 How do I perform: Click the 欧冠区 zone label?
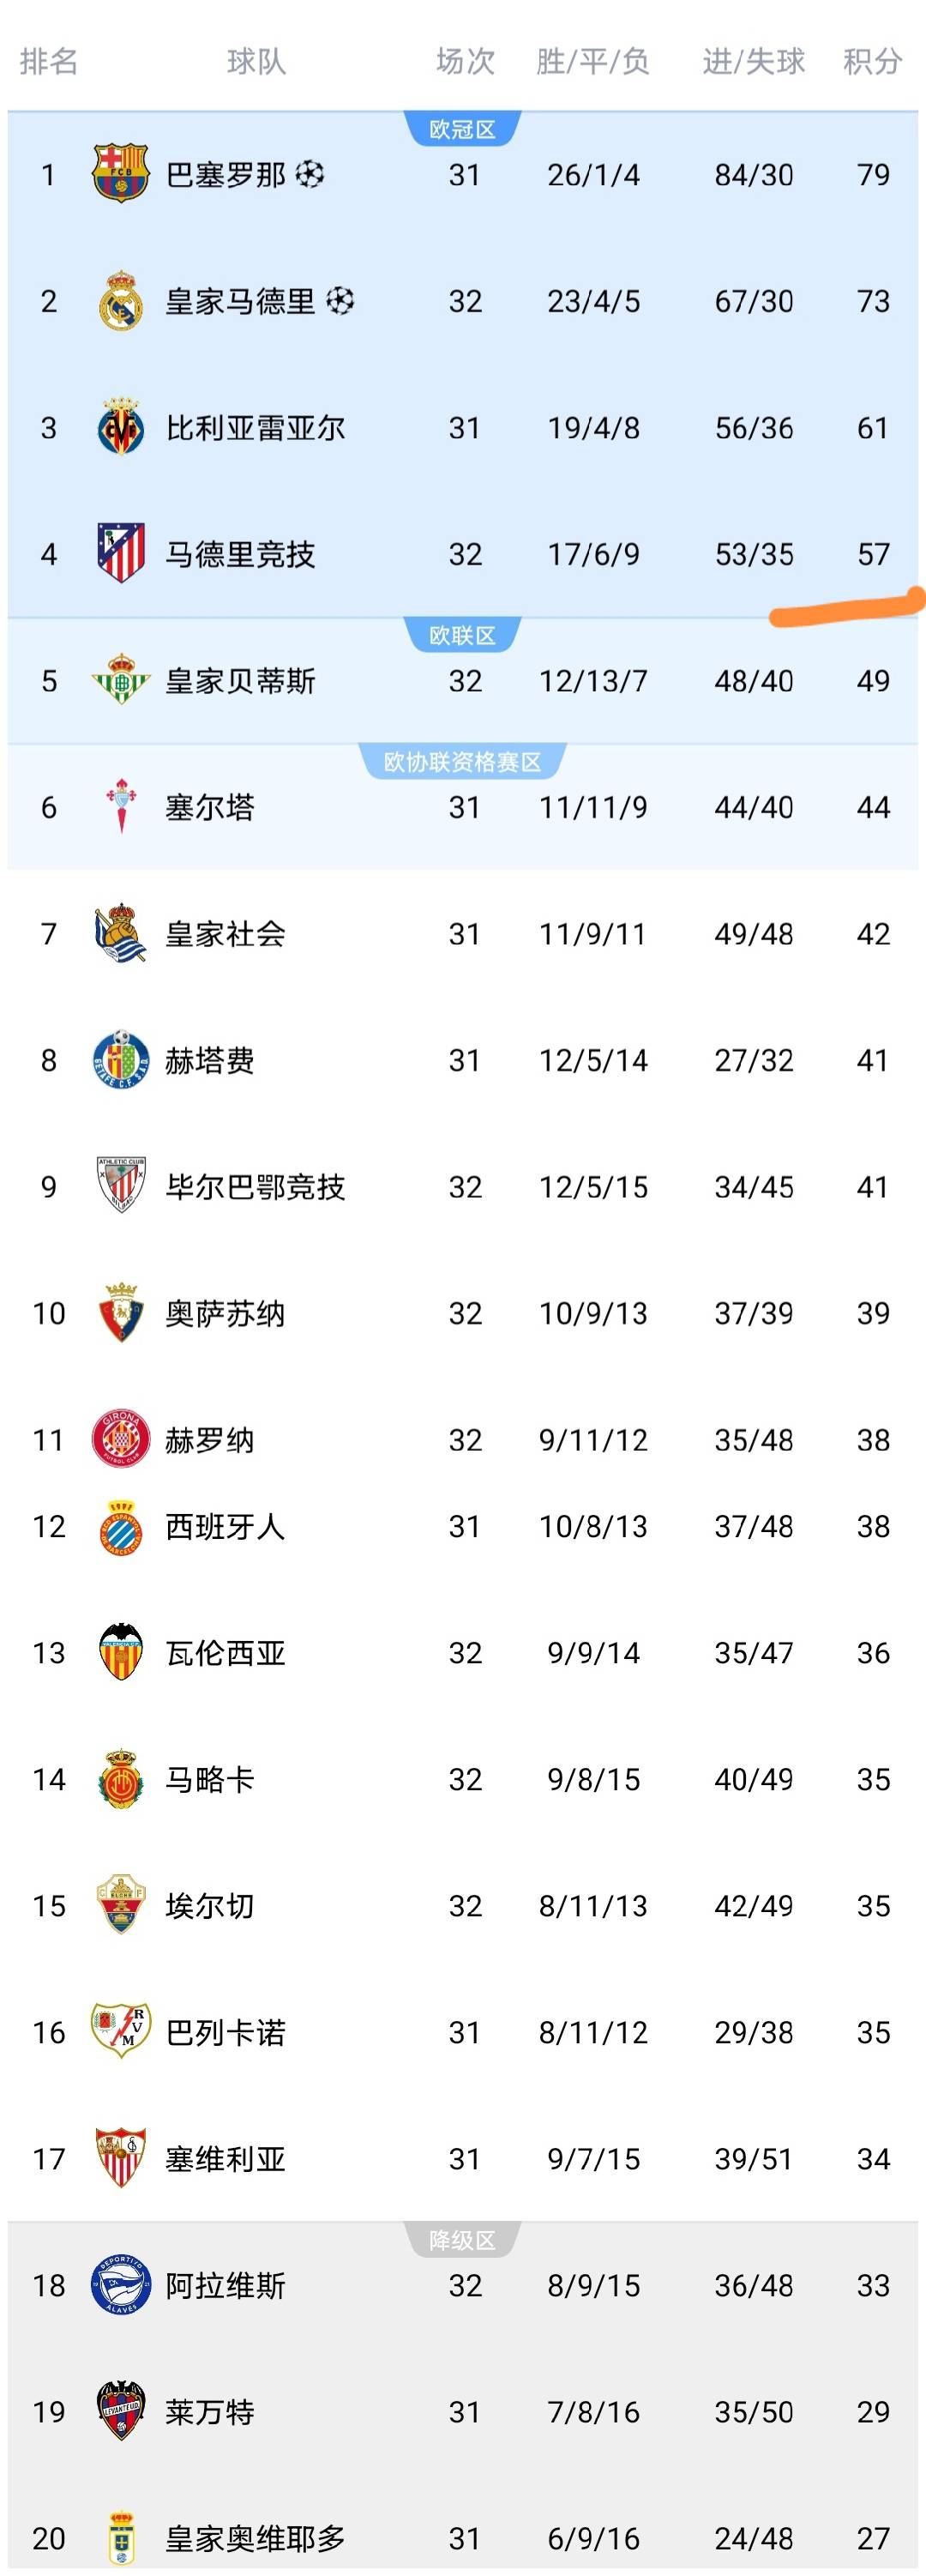(x=462, y=130)
